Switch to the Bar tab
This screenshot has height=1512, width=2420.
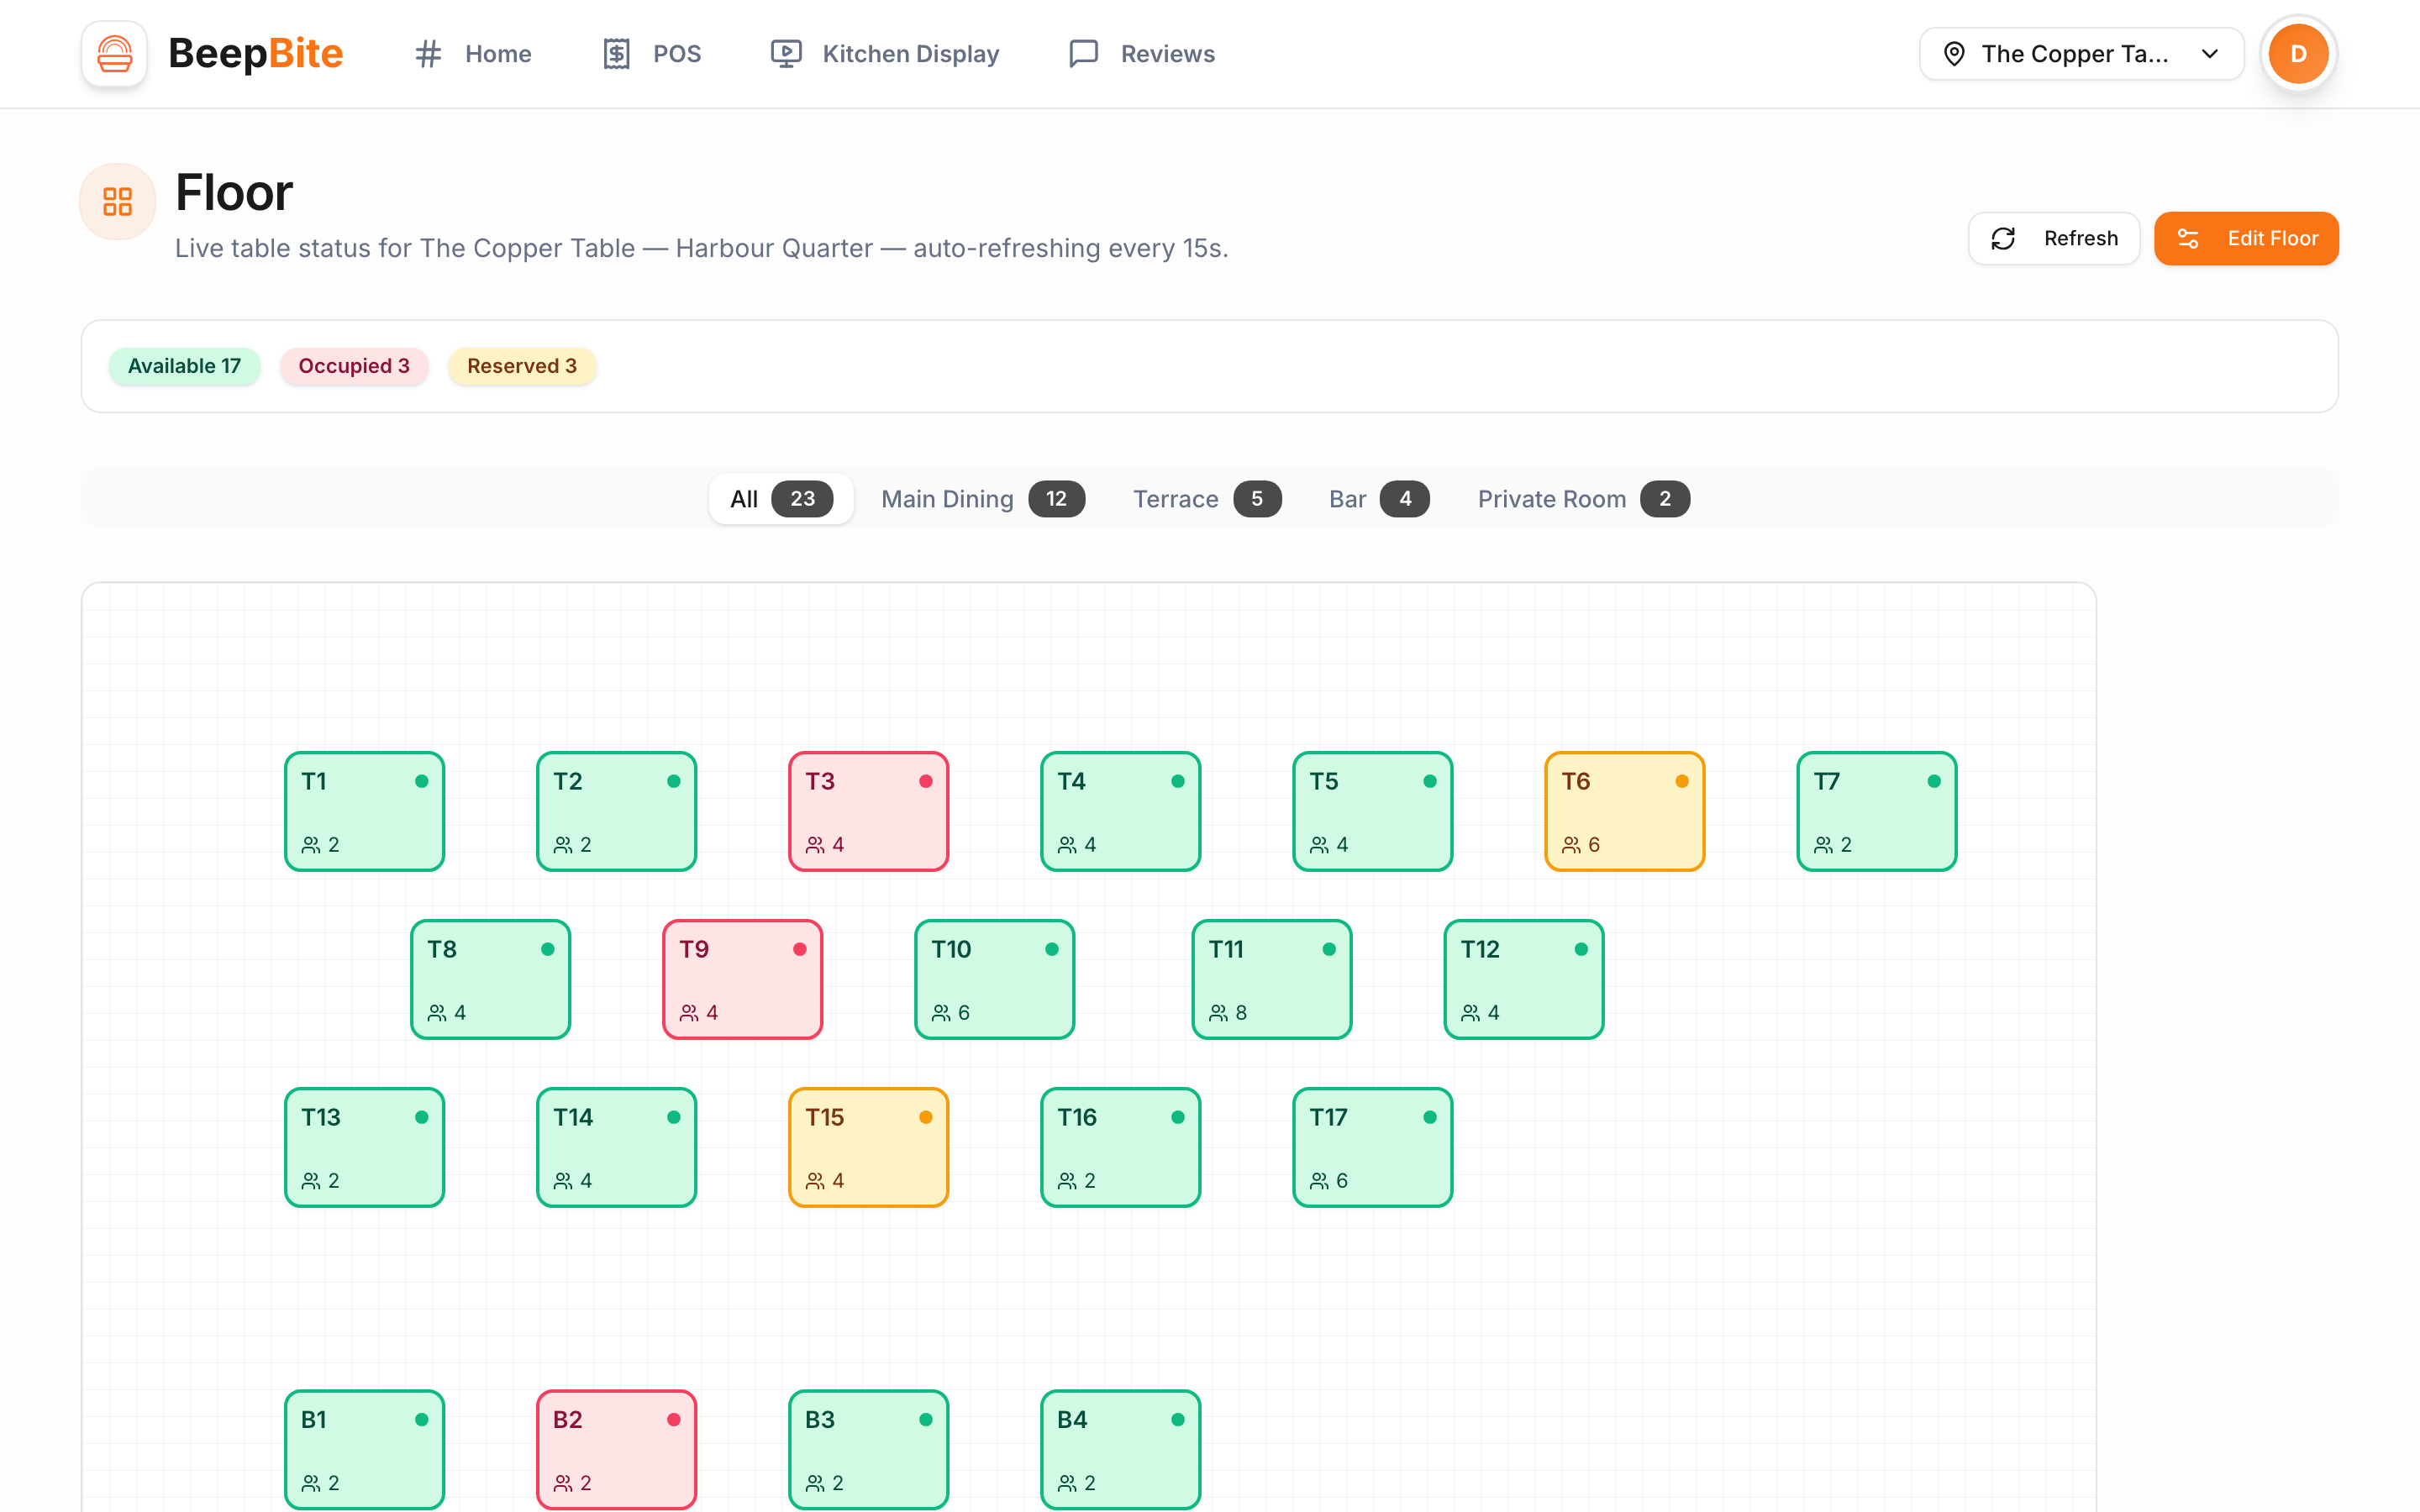1379,499
